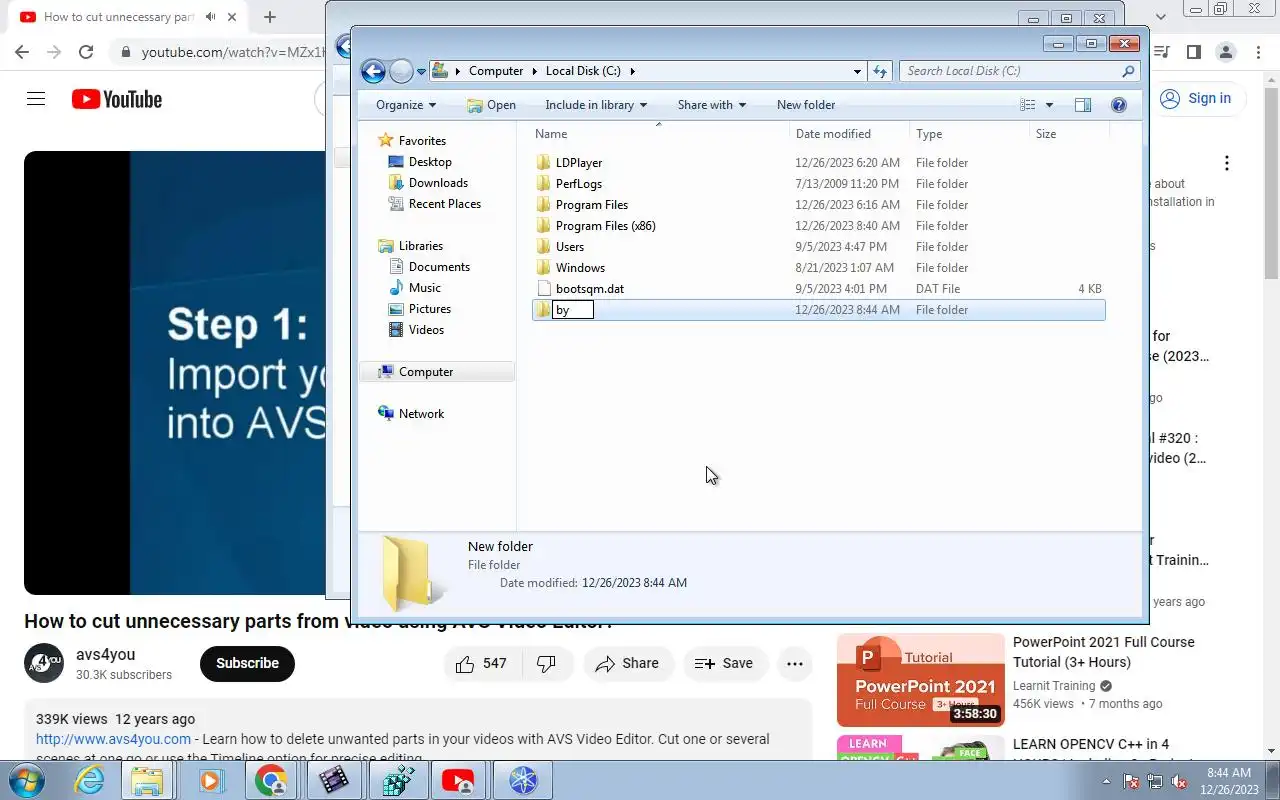Select Desktop under Favorites
The image size is (1280, 800).
(430, 162)
